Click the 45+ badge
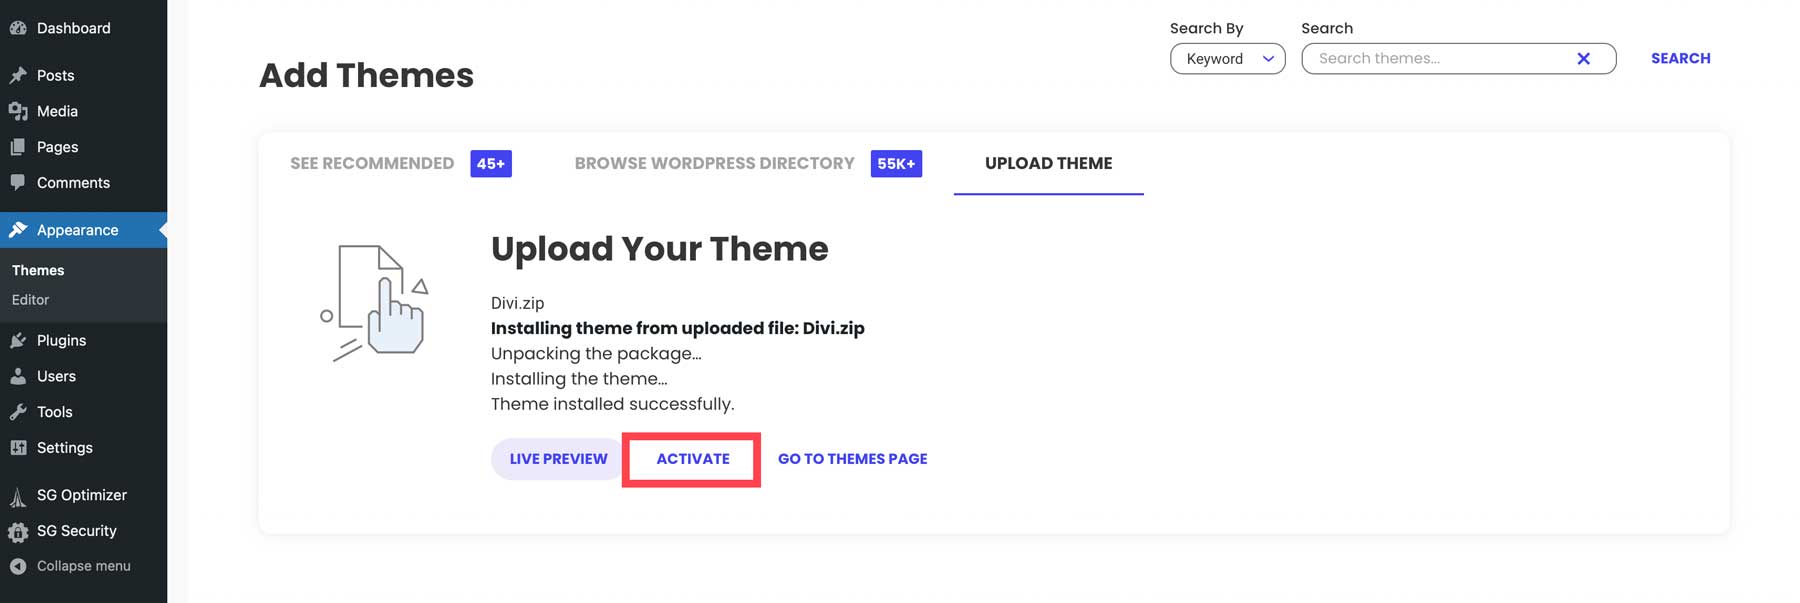 click(491, 164)
